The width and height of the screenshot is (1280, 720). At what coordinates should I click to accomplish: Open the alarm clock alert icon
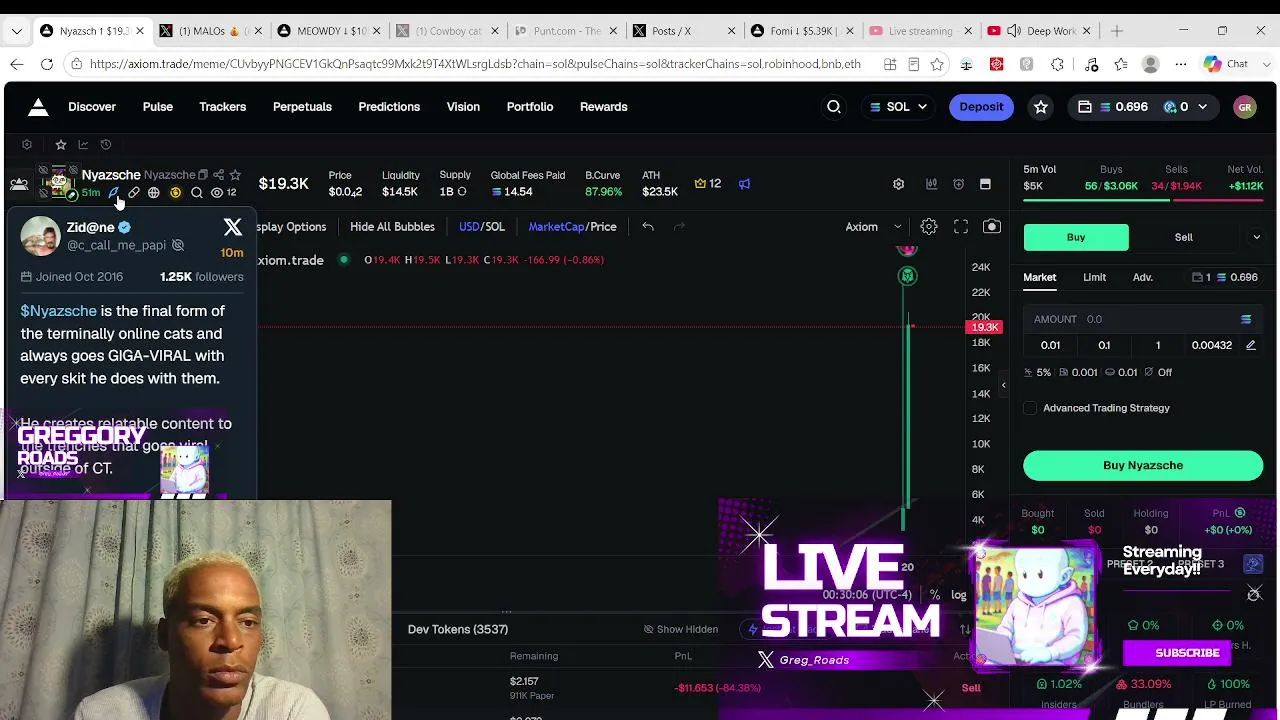click(958, 184)
